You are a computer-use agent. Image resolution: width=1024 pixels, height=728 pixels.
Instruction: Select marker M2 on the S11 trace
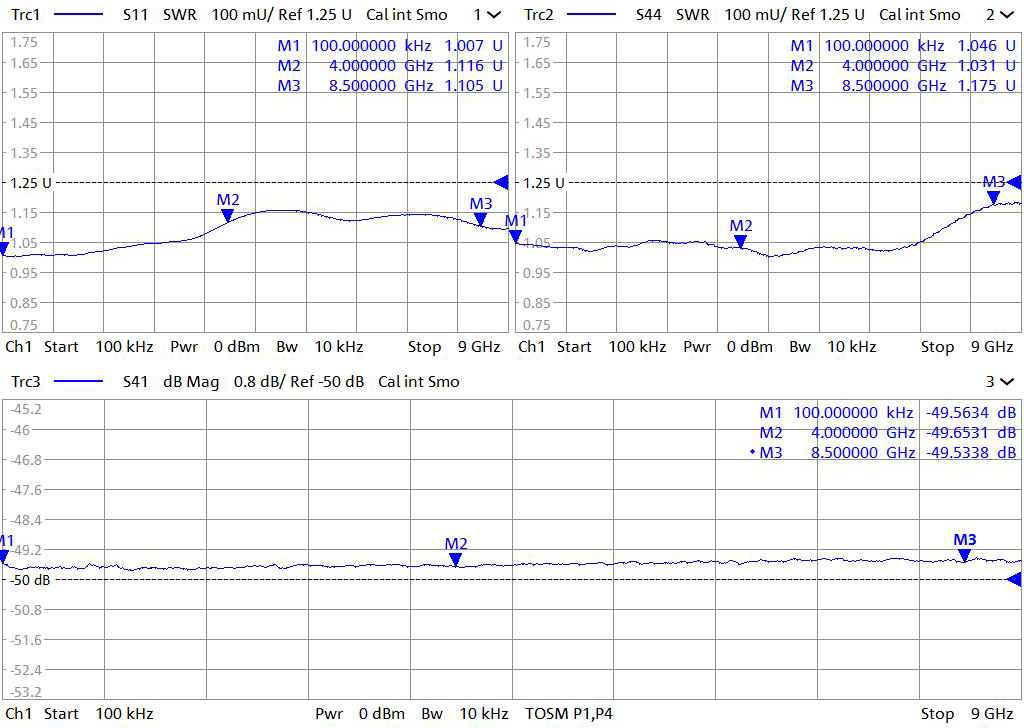[228, 213]
